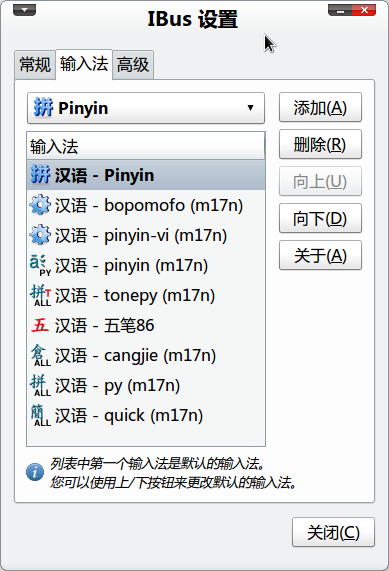This screenshot has width=389, height=571.
Task: Switch to the 常规 tab
Action: click(35, 65)
